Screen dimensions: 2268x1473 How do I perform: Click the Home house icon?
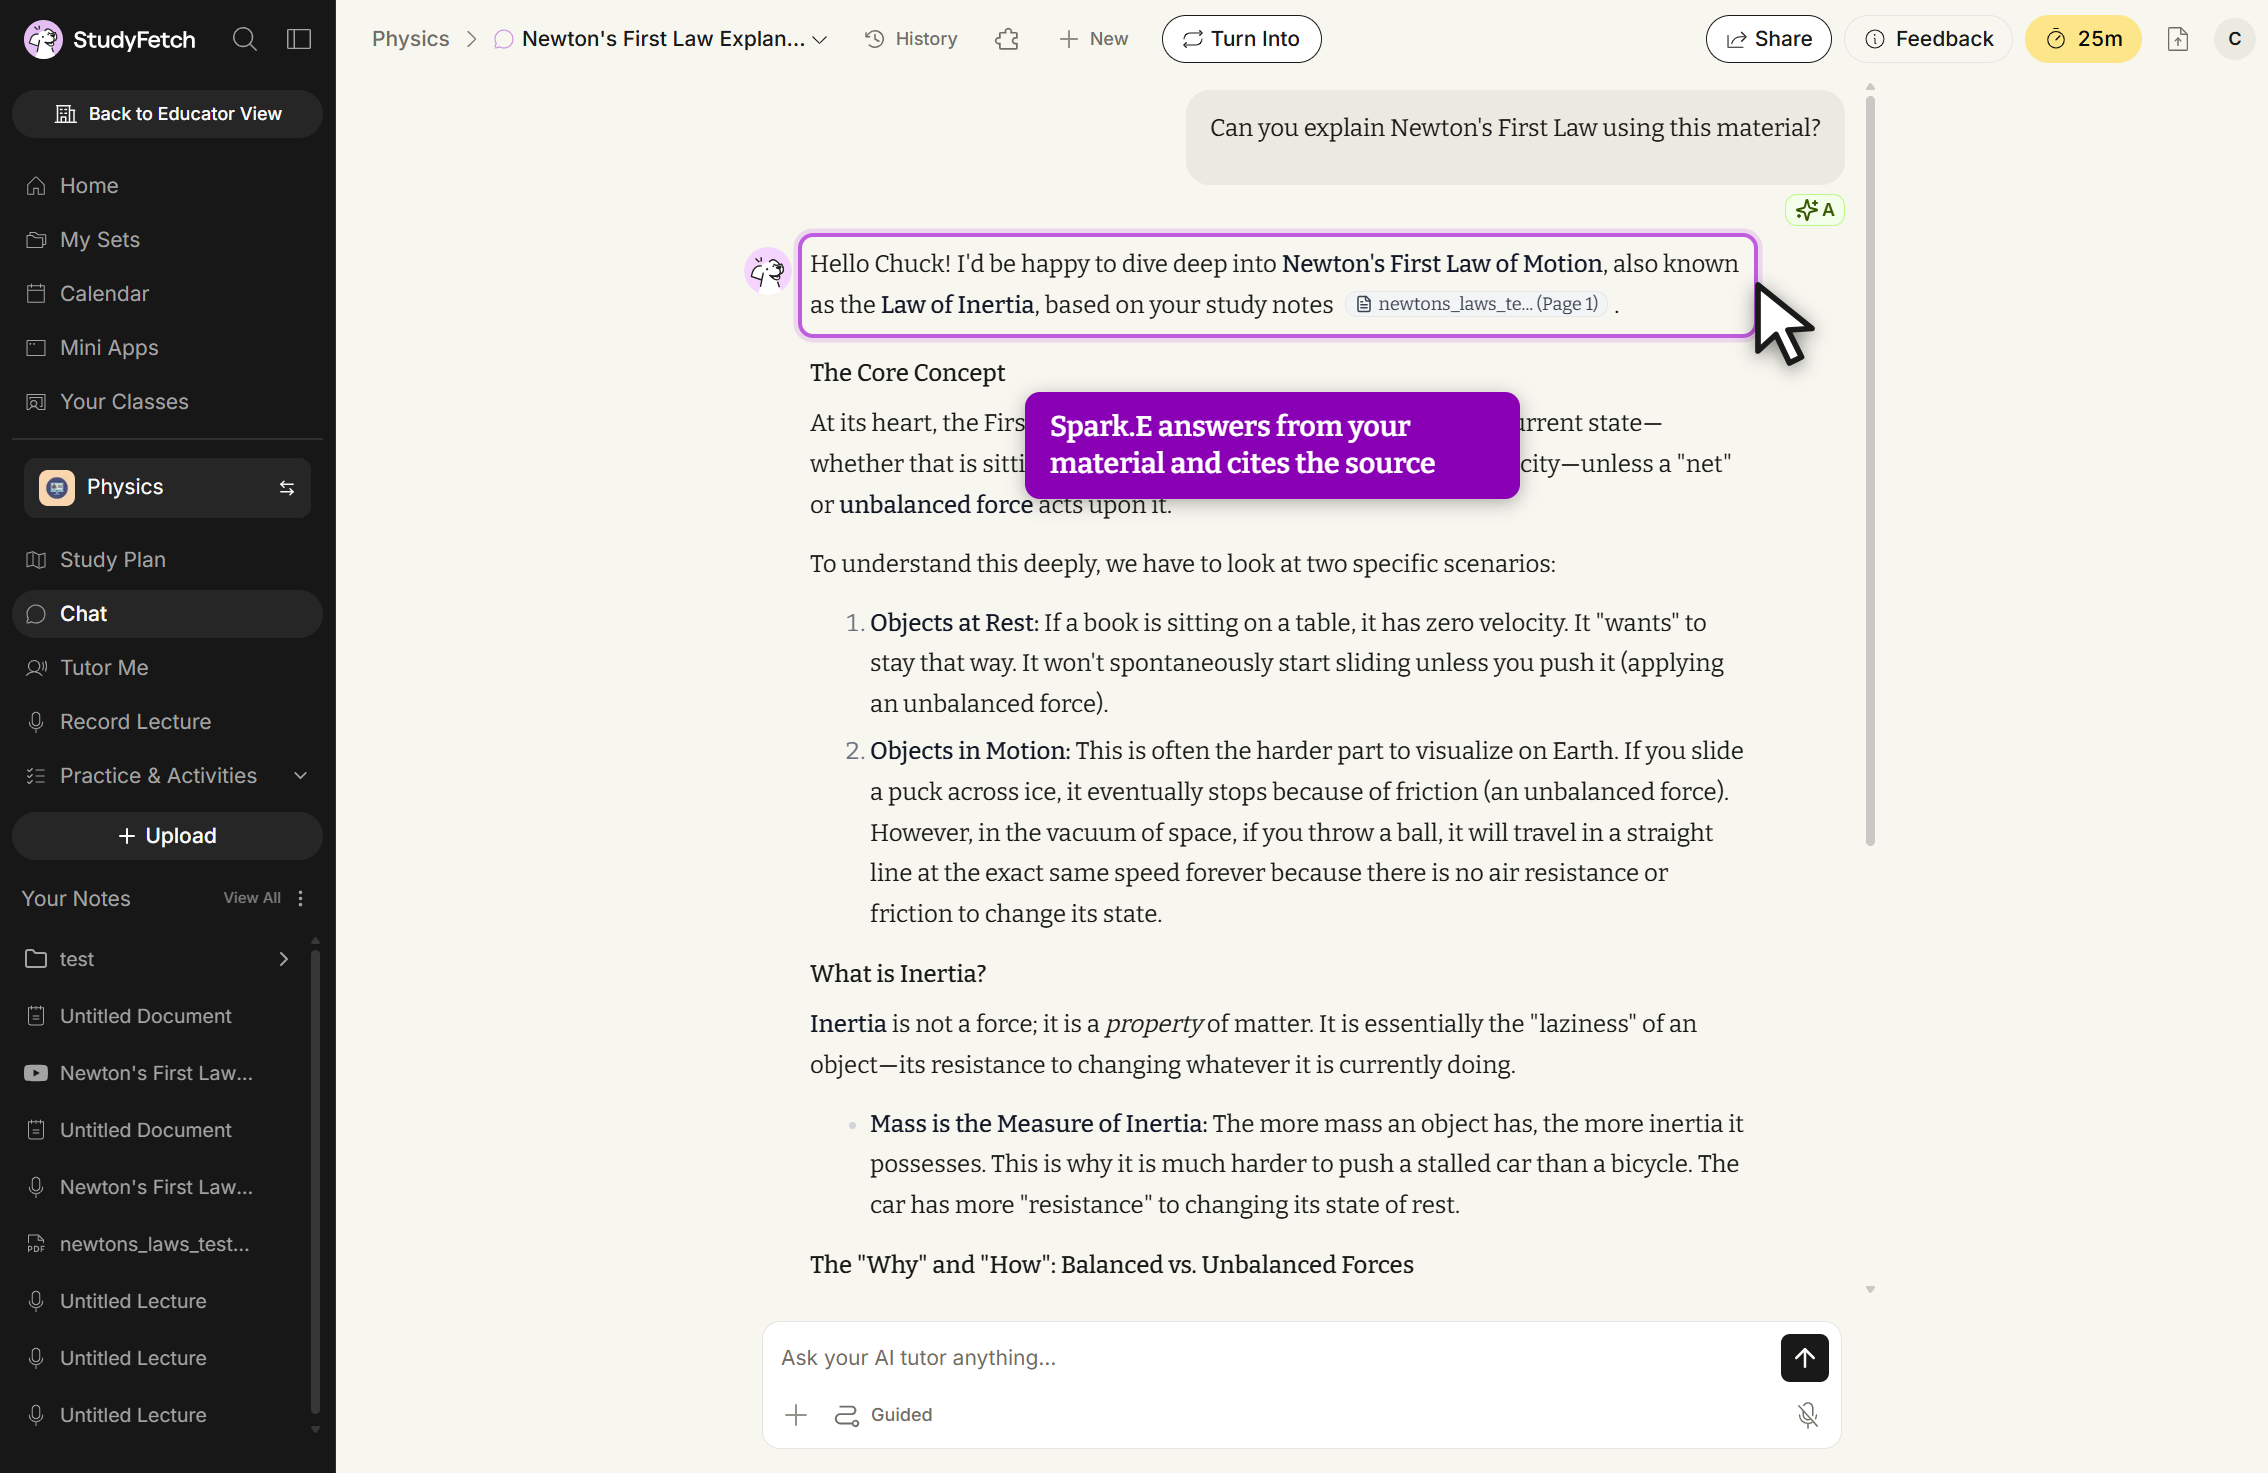coord(36,186)
